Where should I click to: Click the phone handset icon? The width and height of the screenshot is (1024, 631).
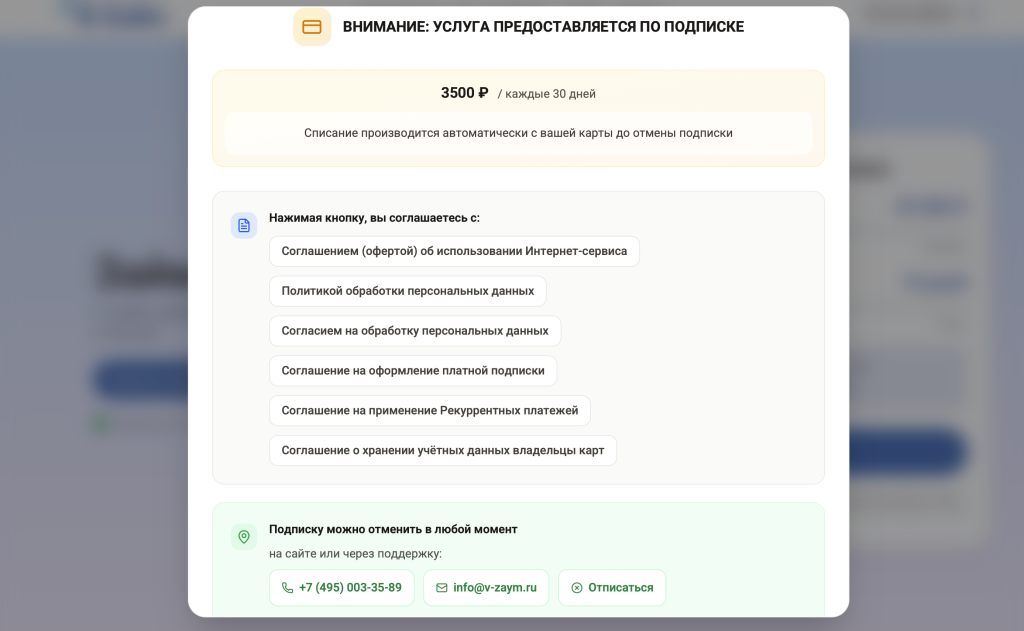point(288,588)
